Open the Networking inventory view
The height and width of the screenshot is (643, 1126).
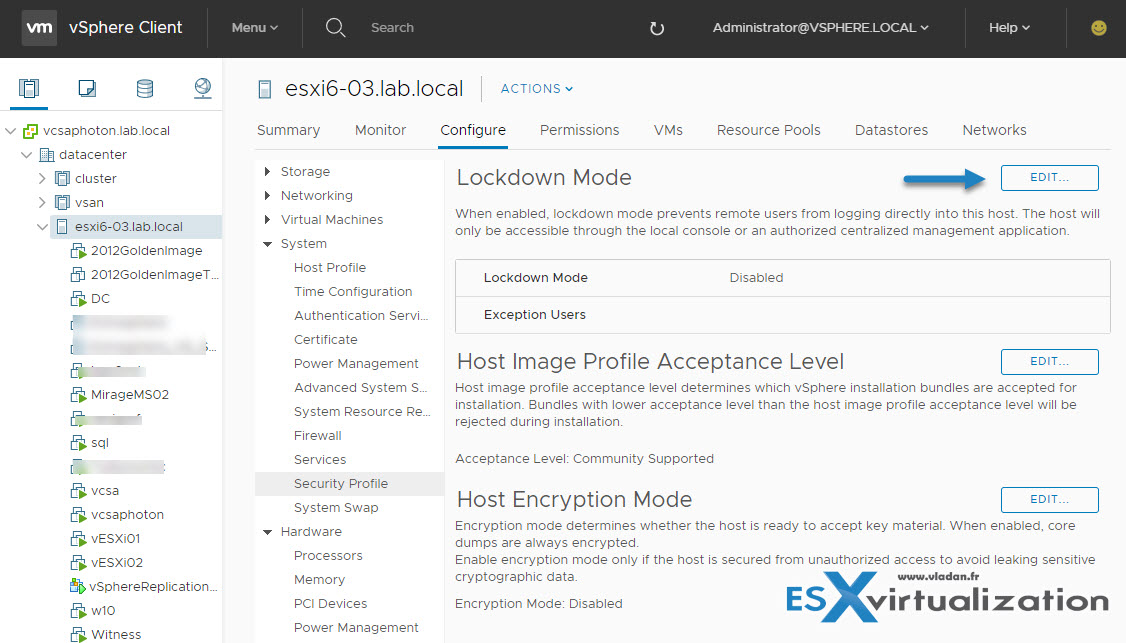[203, 88]
